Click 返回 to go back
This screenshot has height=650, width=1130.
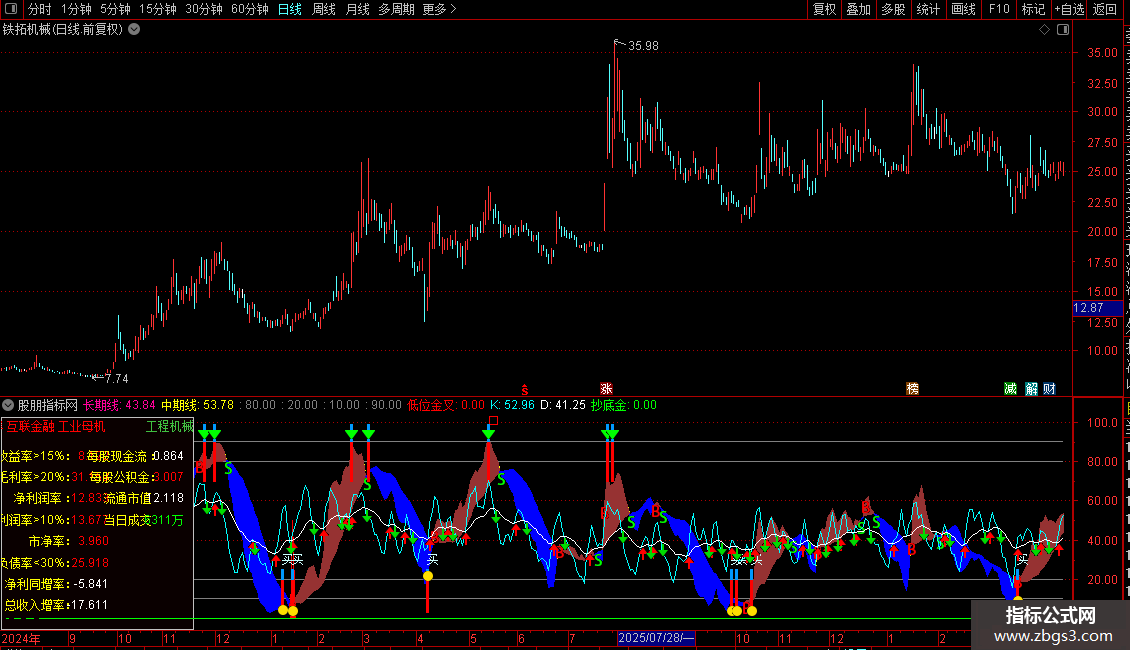pos(1105,9)
